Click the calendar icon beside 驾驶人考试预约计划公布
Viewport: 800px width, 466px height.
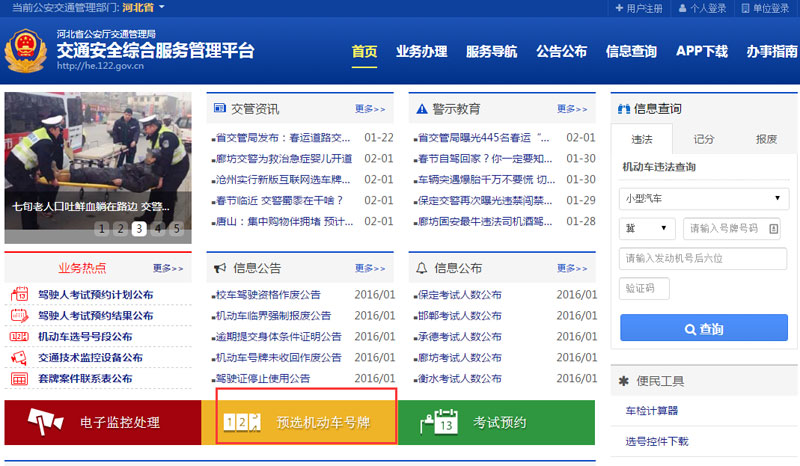[x=19, y=295]
